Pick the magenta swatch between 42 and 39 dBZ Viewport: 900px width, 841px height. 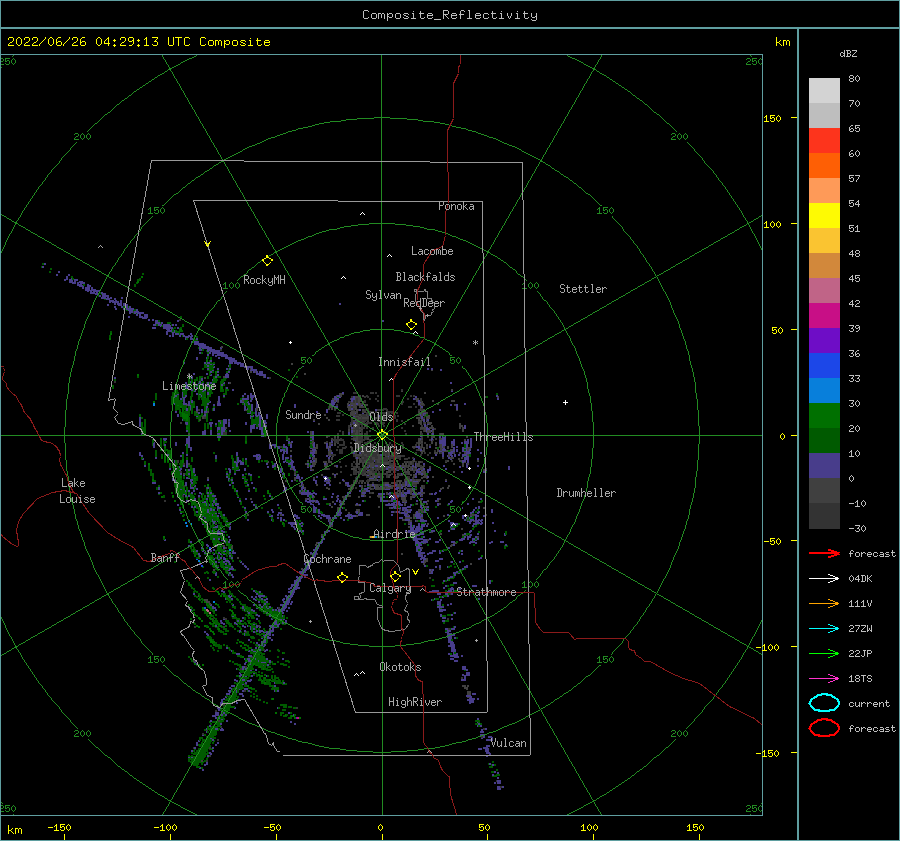824,315
